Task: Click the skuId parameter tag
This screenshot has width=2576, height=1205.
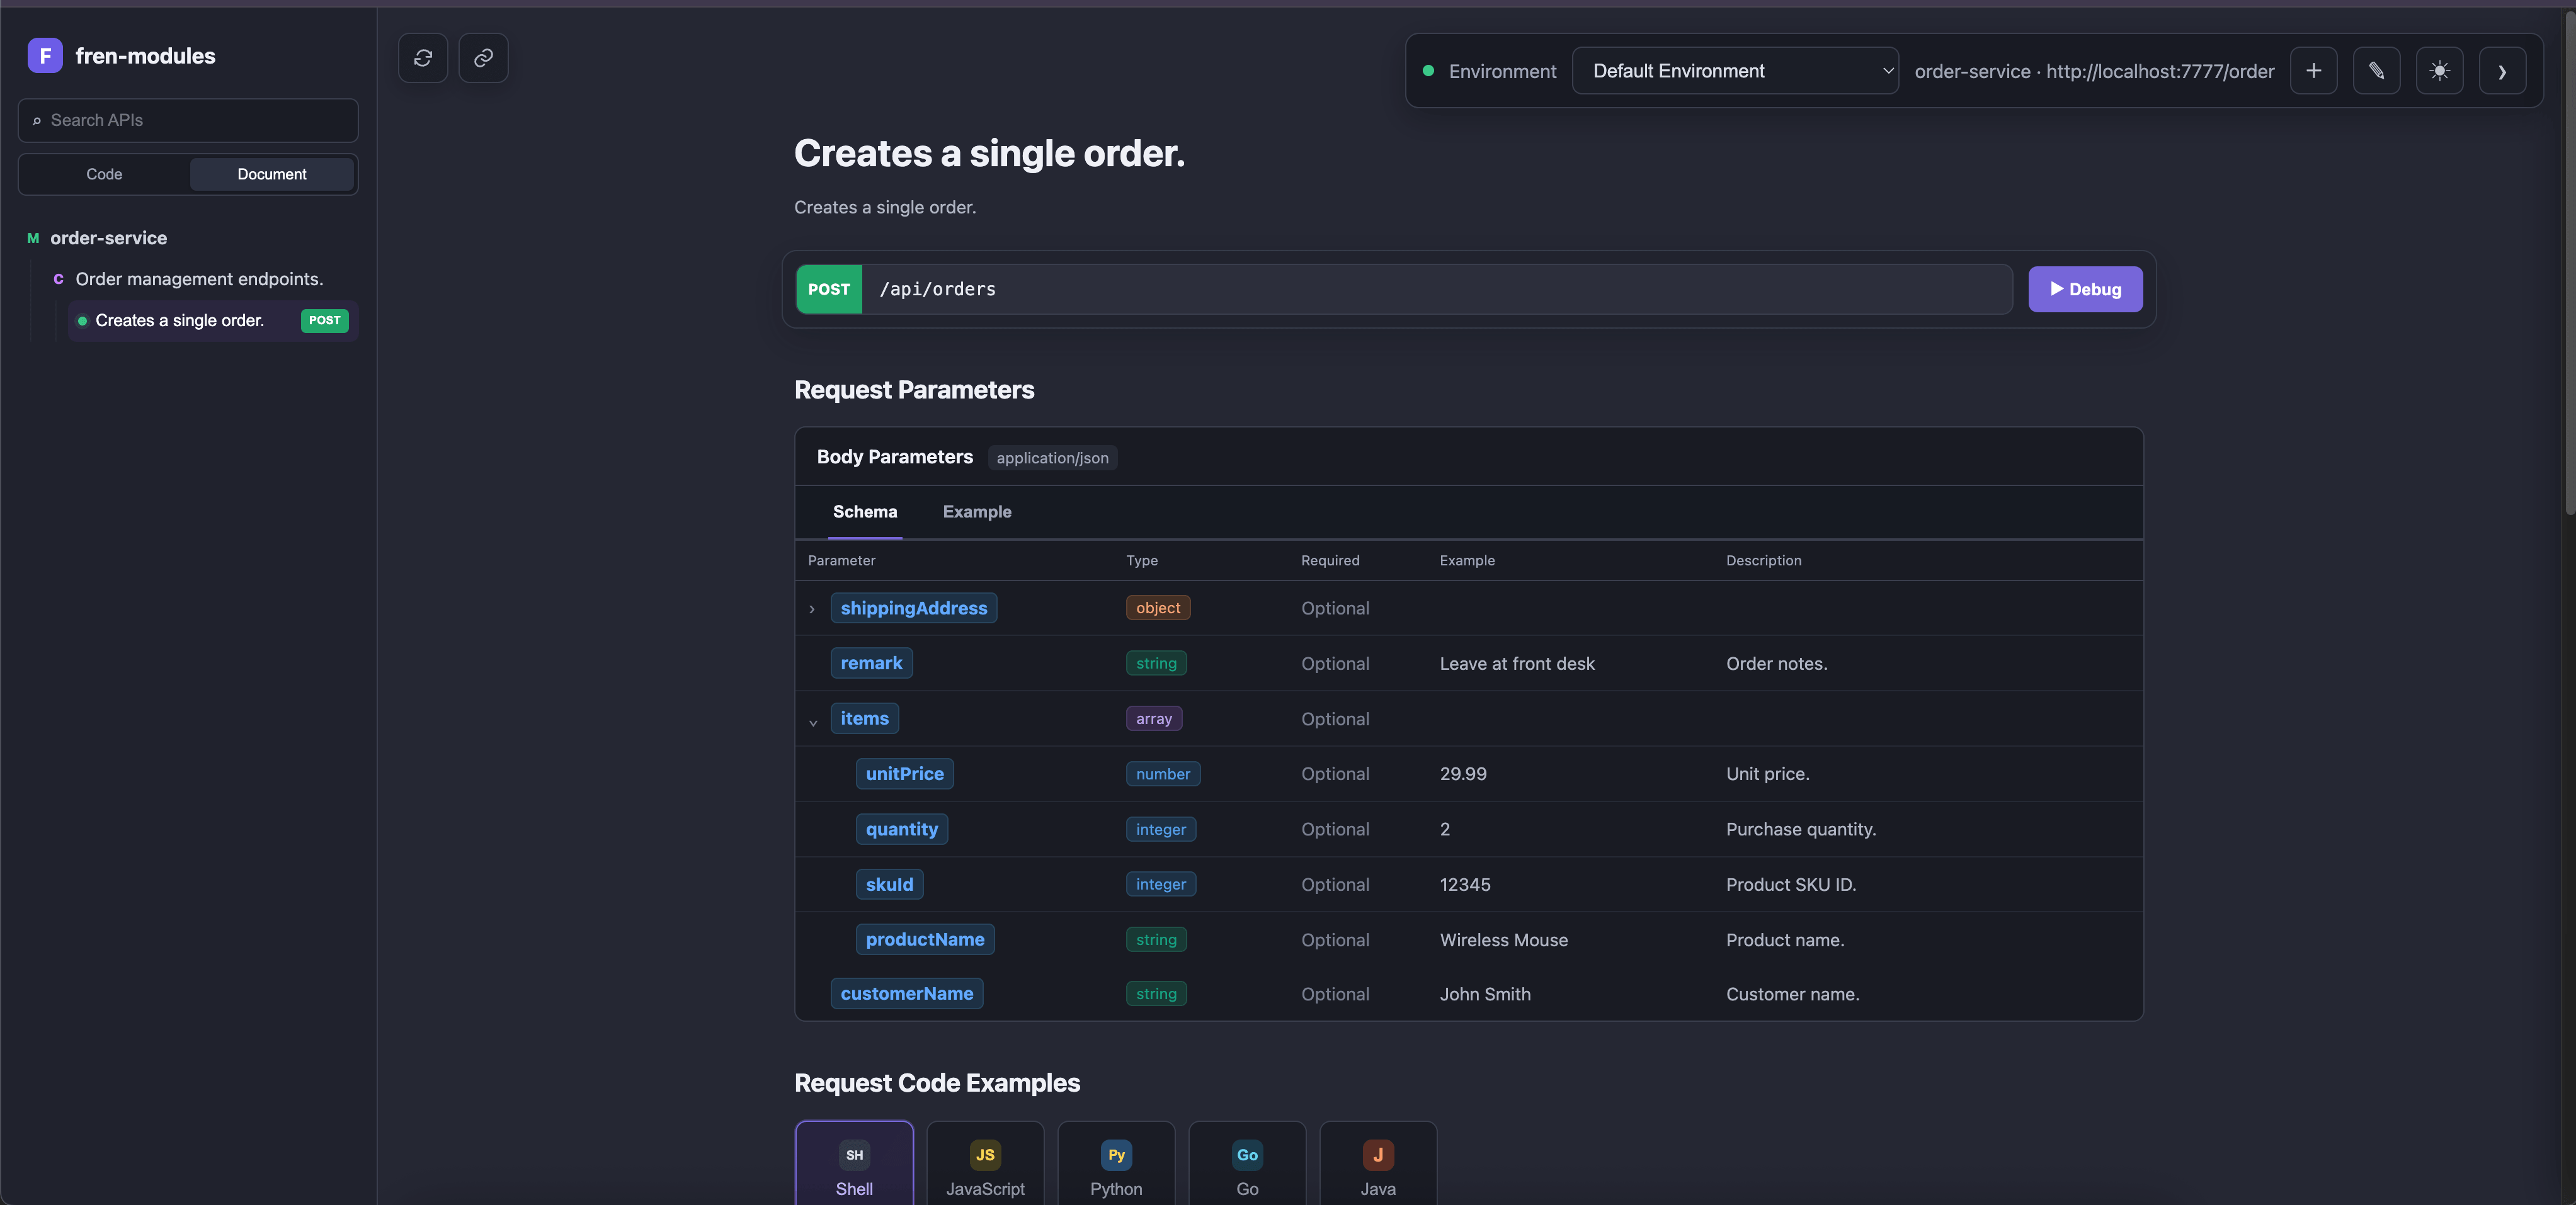Action: [x=890, y=884]
